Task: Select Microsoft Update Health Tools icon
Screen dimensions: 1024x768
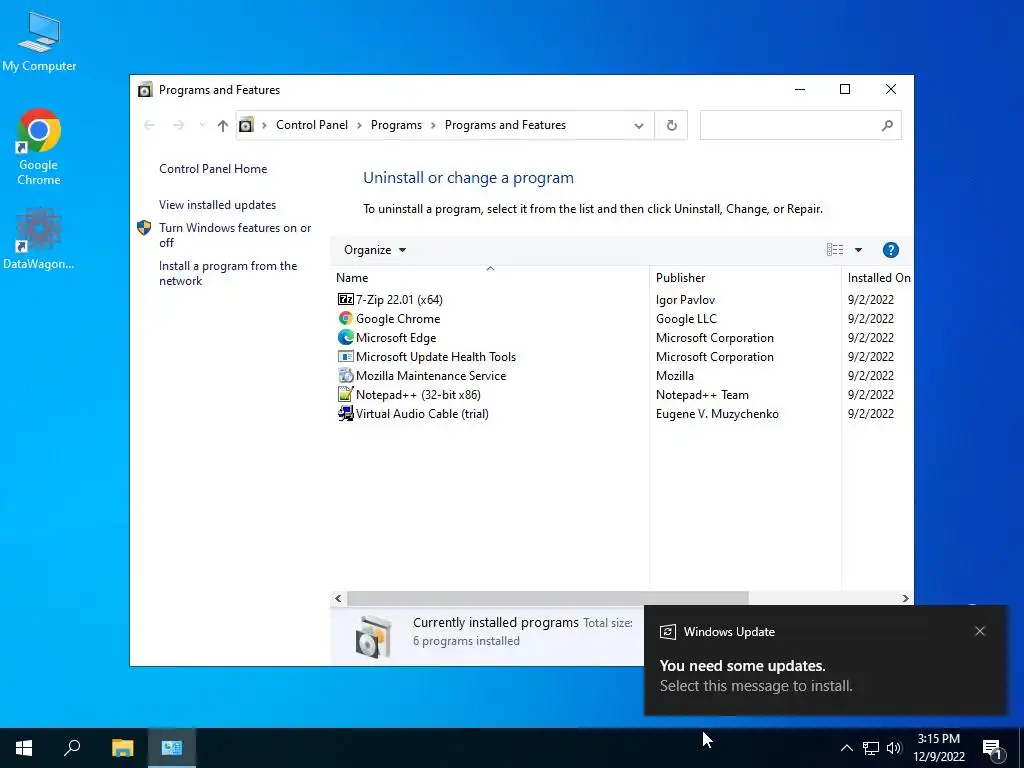Action: point(345,357)
